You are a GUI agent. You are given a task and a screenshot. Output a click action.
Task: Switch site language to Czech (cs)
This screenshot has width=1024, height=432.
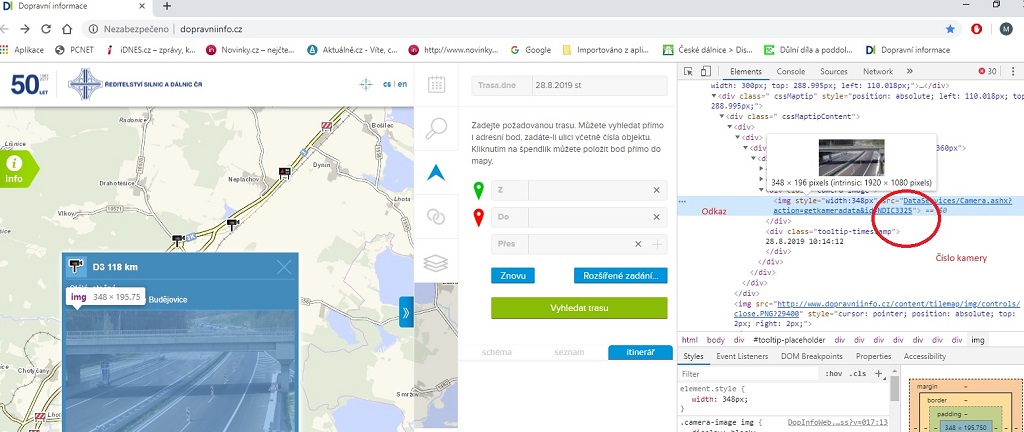[387, 84]
